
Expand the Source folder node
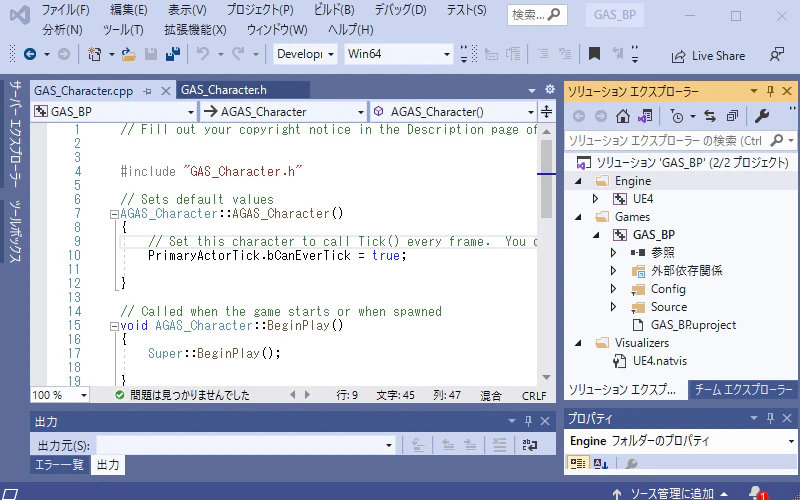coord(614,307)
